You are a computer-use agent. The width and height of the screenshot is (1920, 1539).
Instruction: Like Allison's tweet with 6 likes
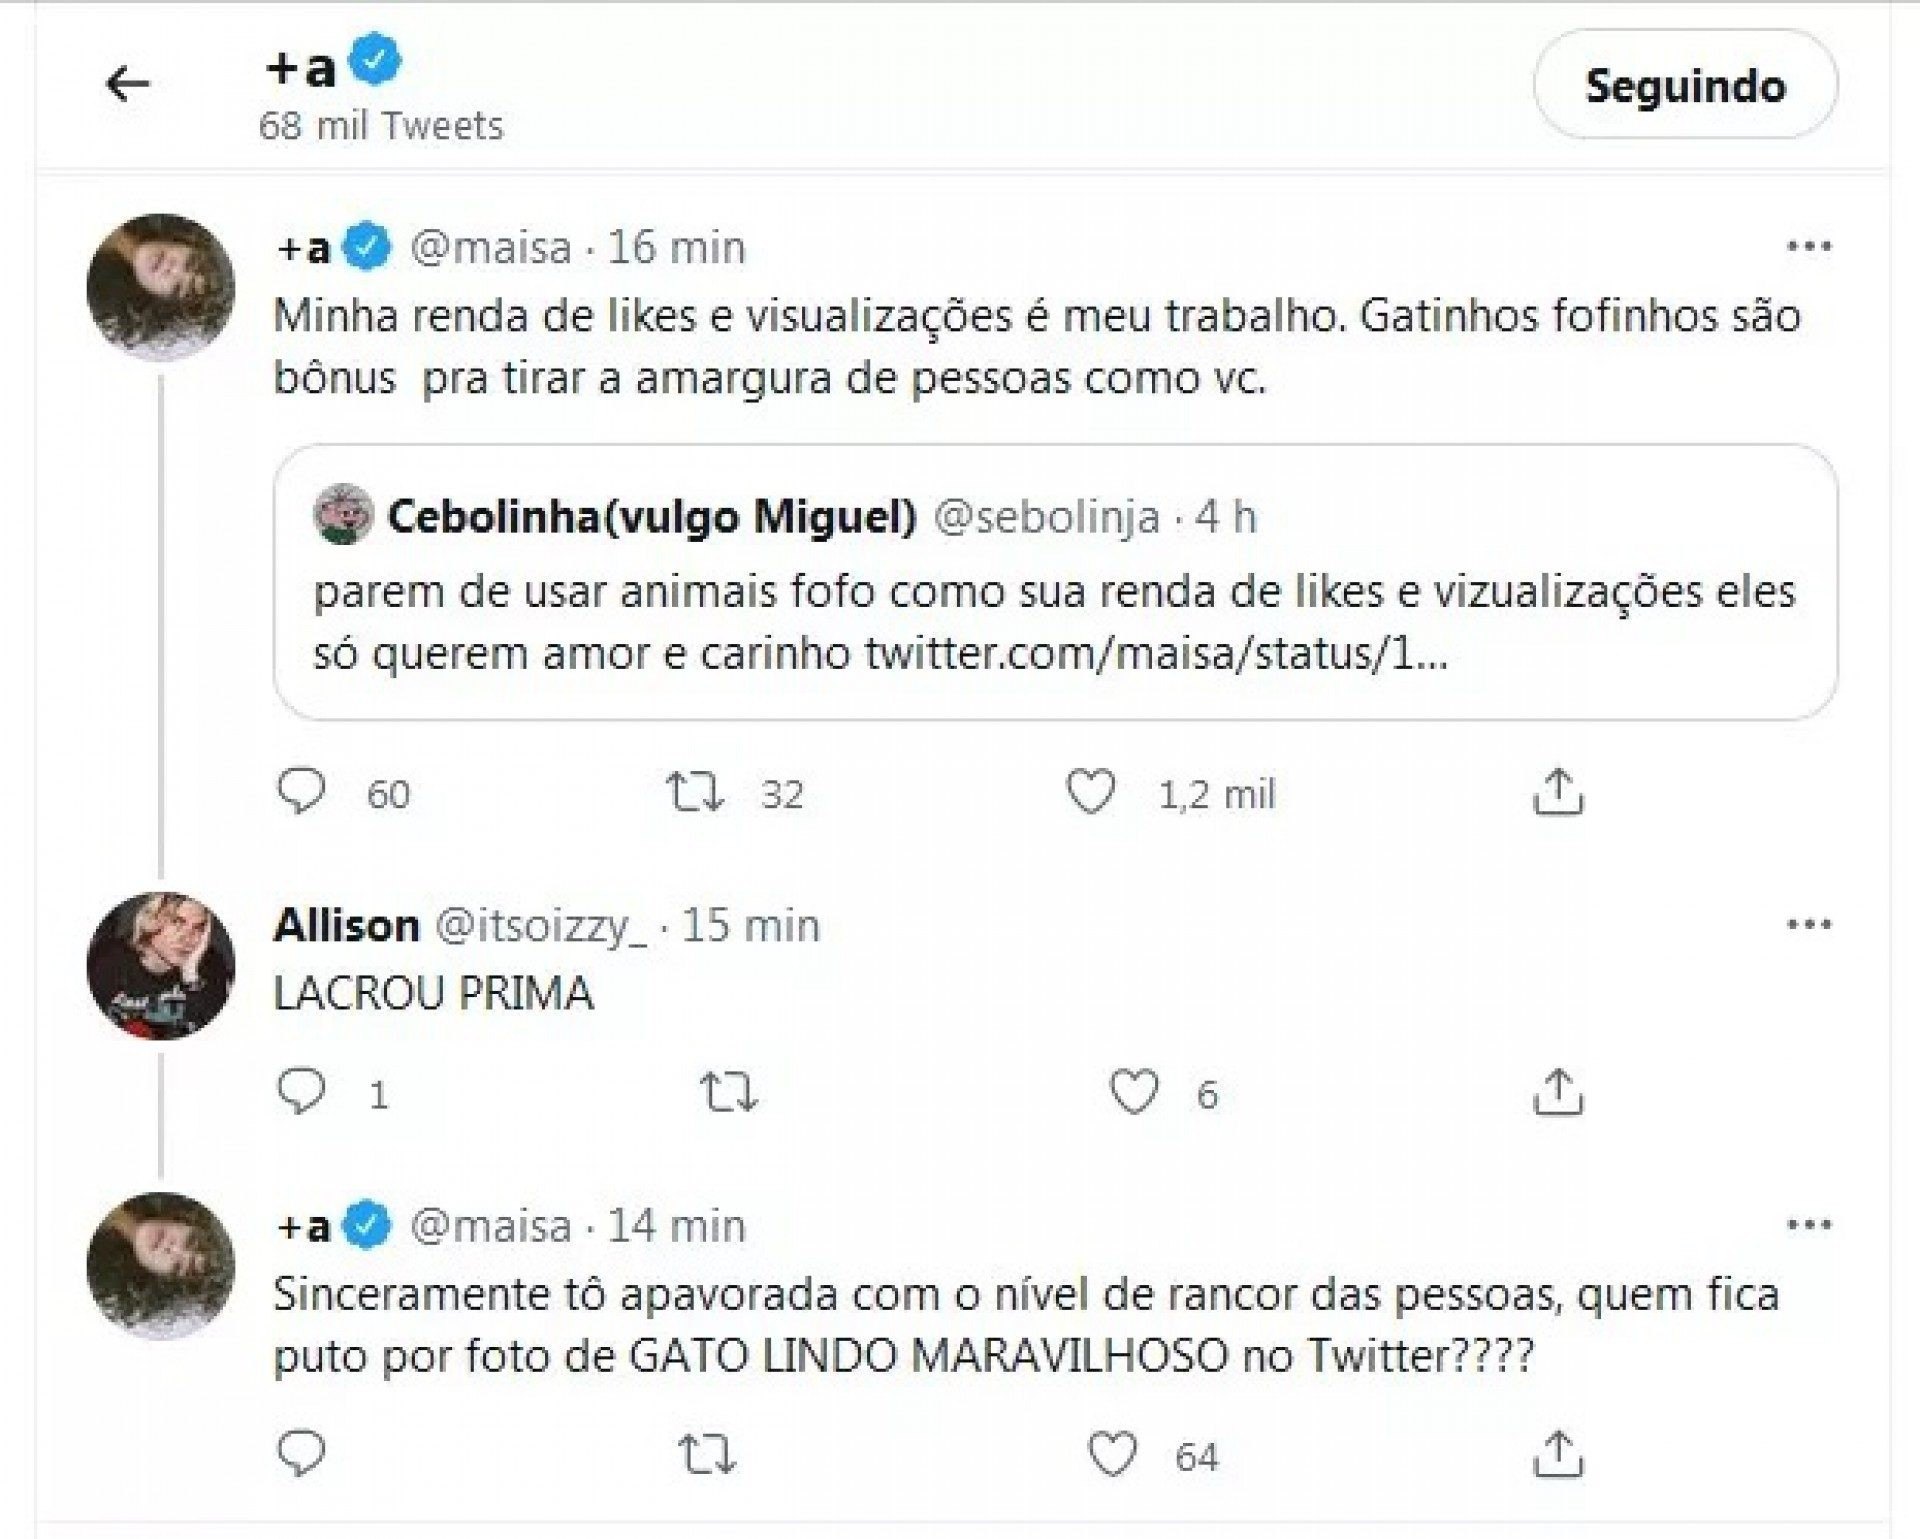pos(1133,1092)
